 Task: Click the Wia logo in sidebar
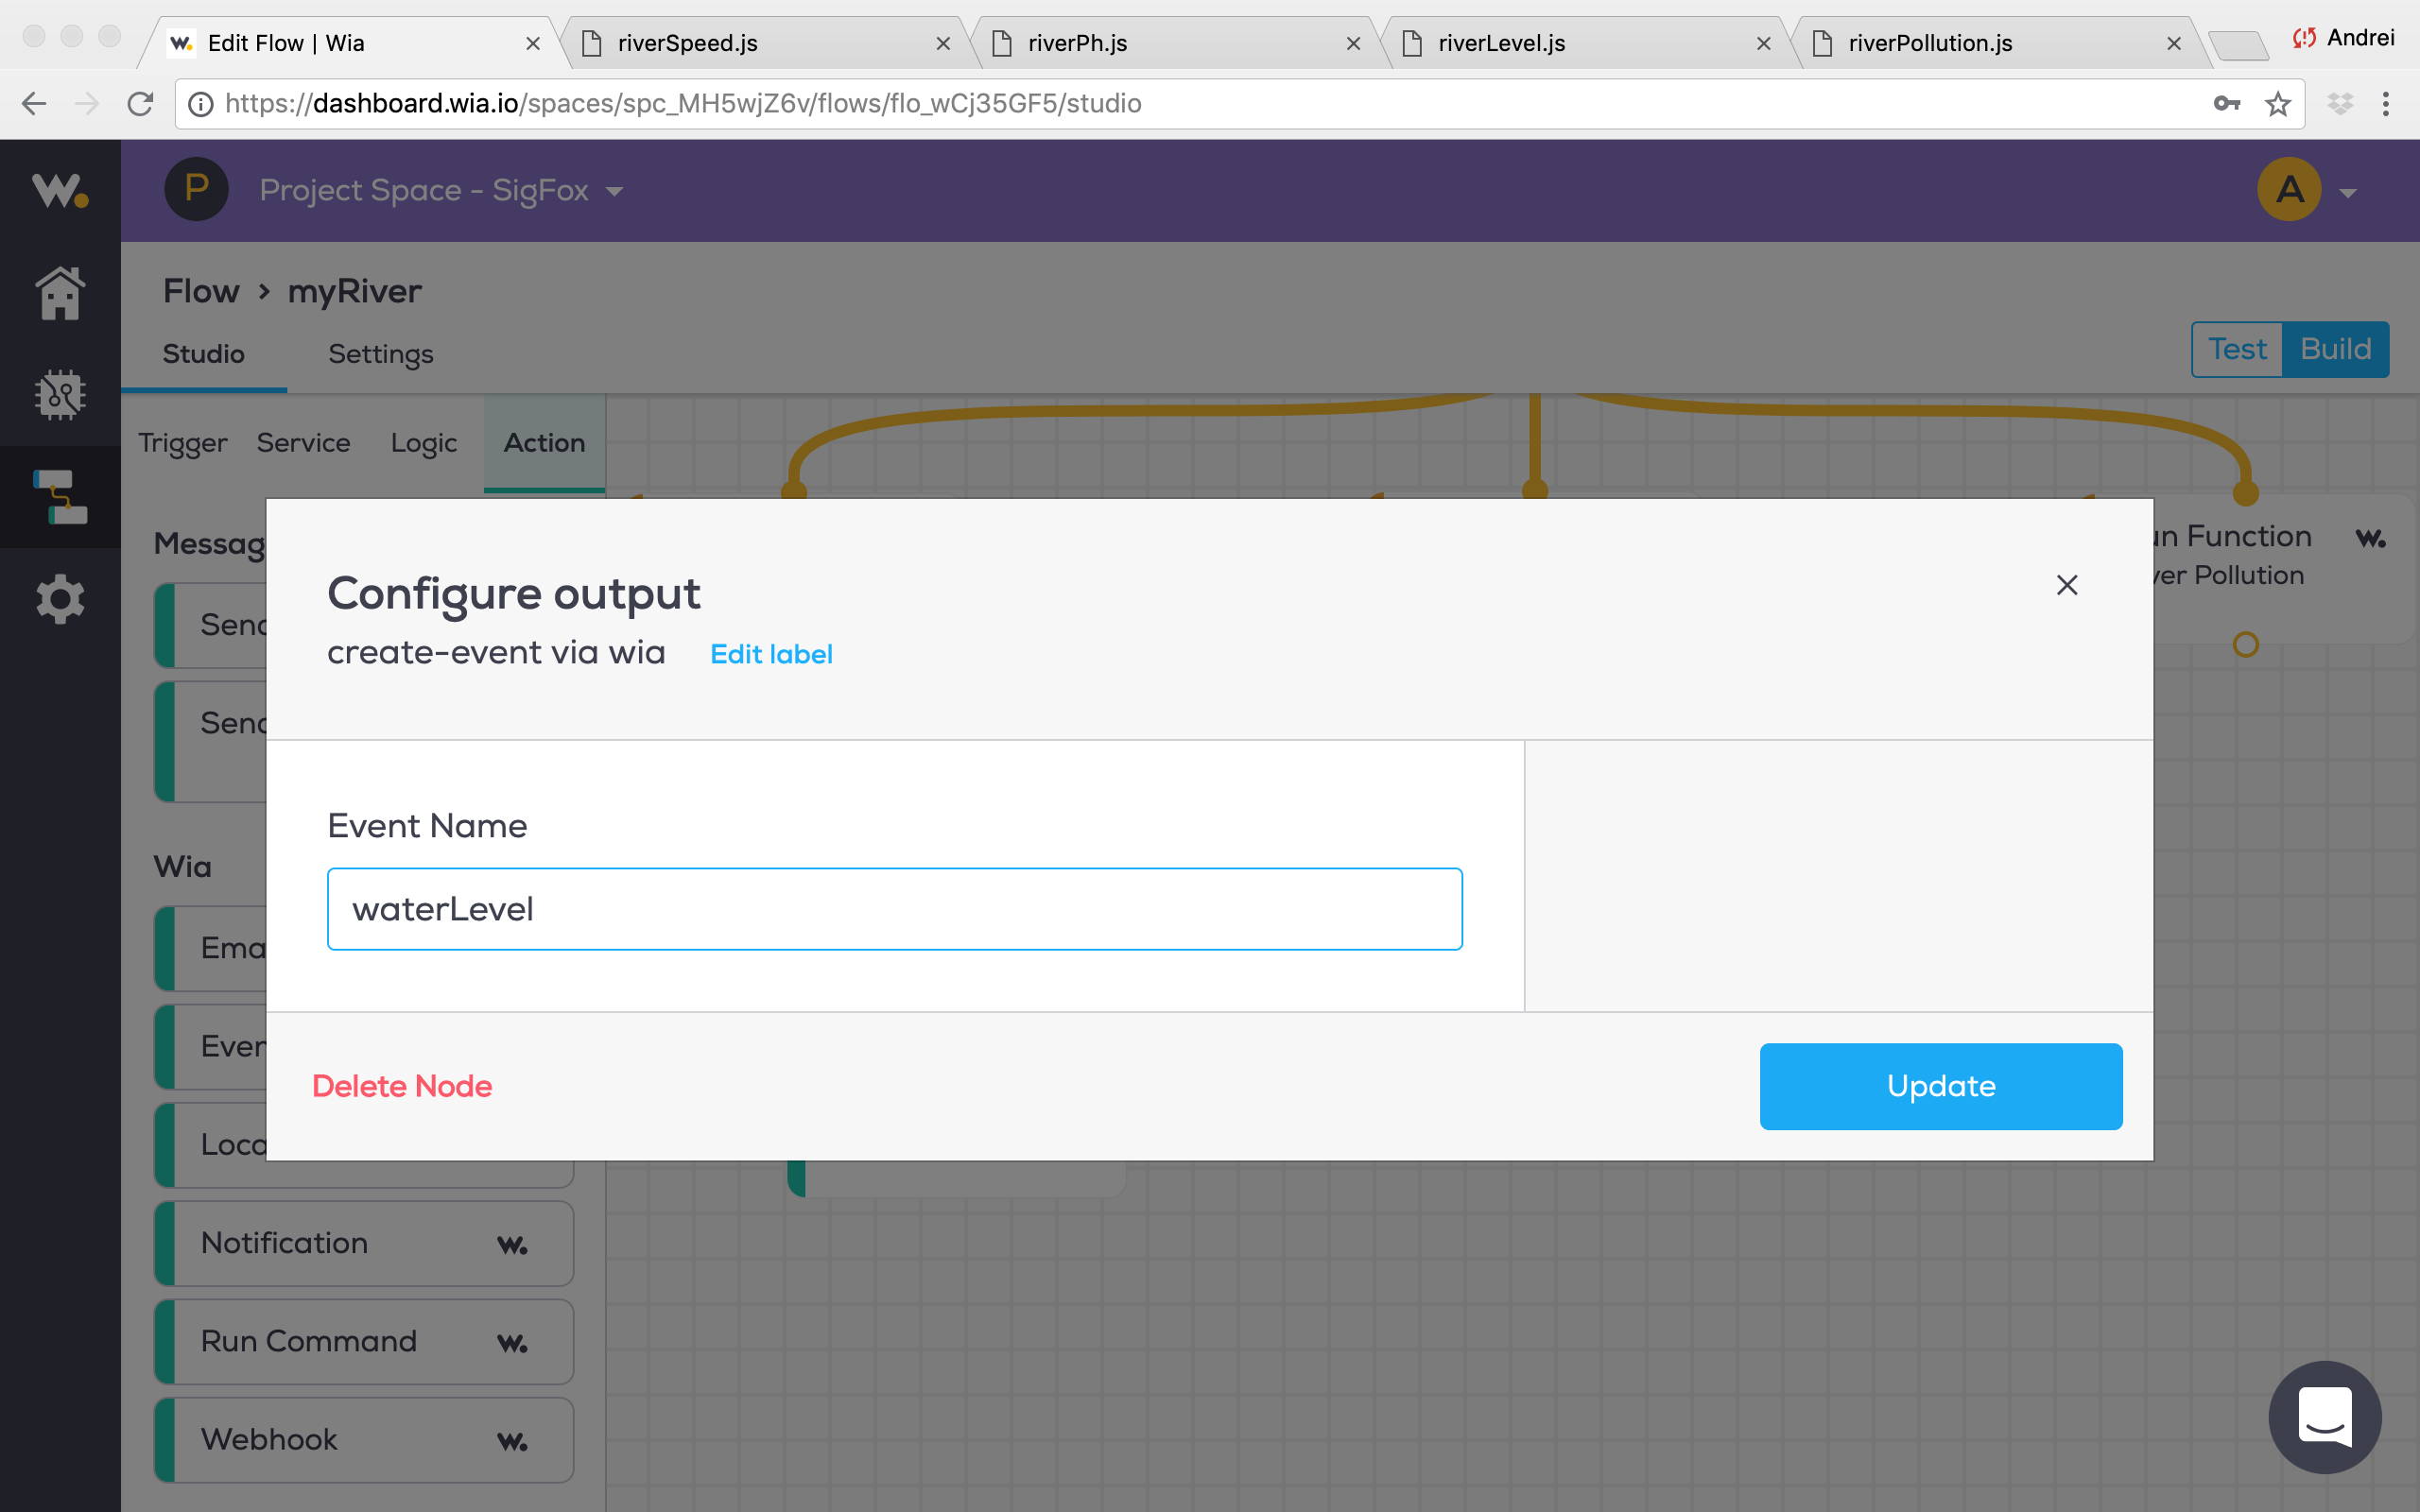click(60, 190)
